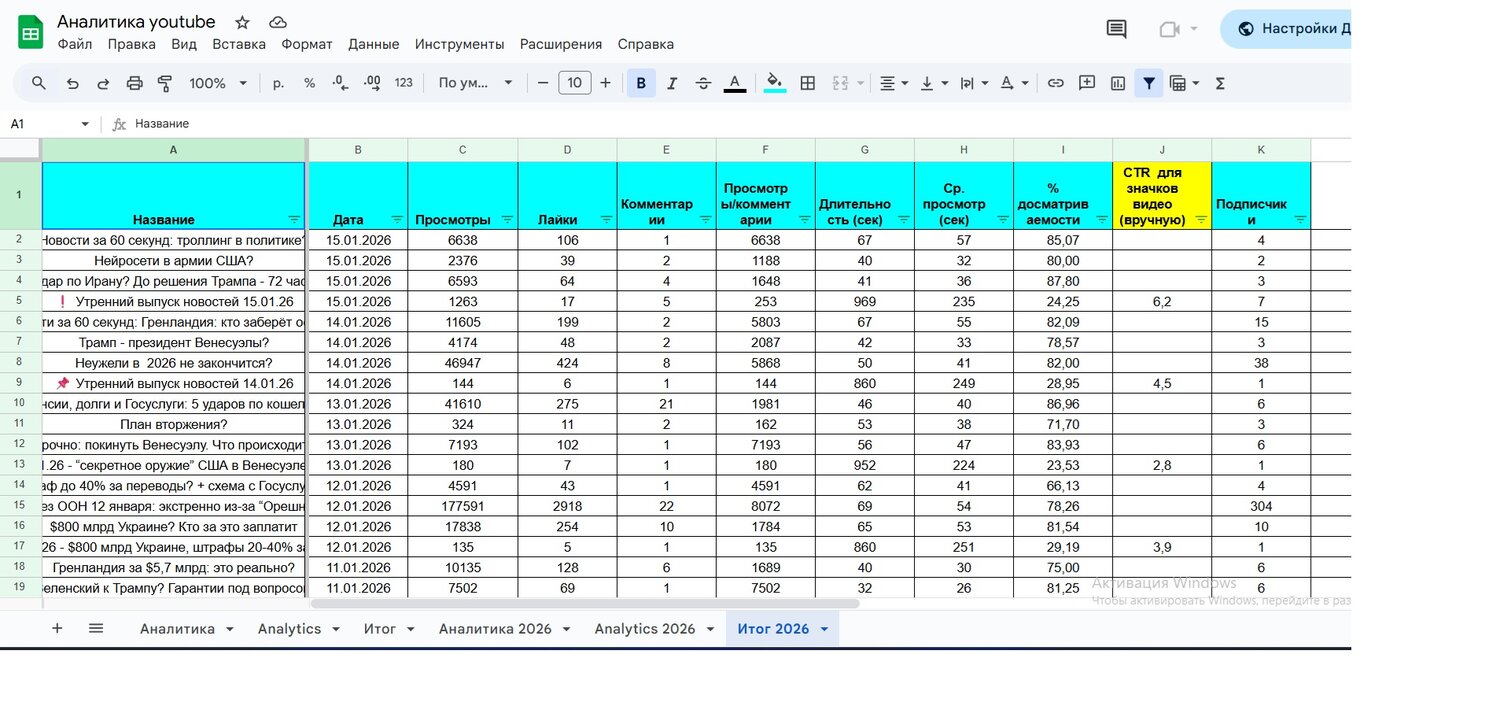
Task: Open filter for the Название column
Action: 294,219
